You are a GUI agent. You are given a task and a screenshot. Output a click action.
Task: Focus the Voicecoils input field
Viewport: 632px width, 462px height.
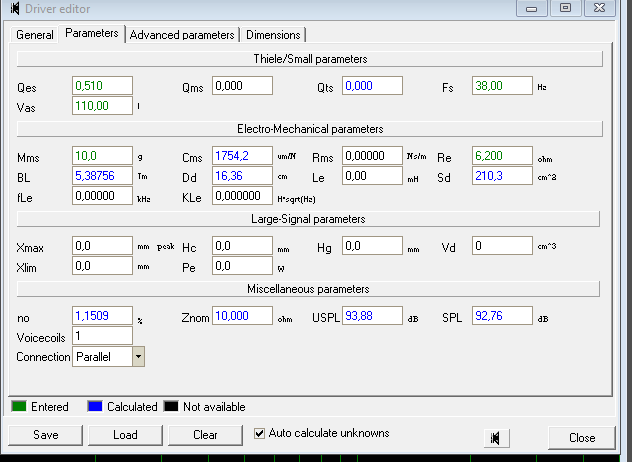tap(102, 336)
